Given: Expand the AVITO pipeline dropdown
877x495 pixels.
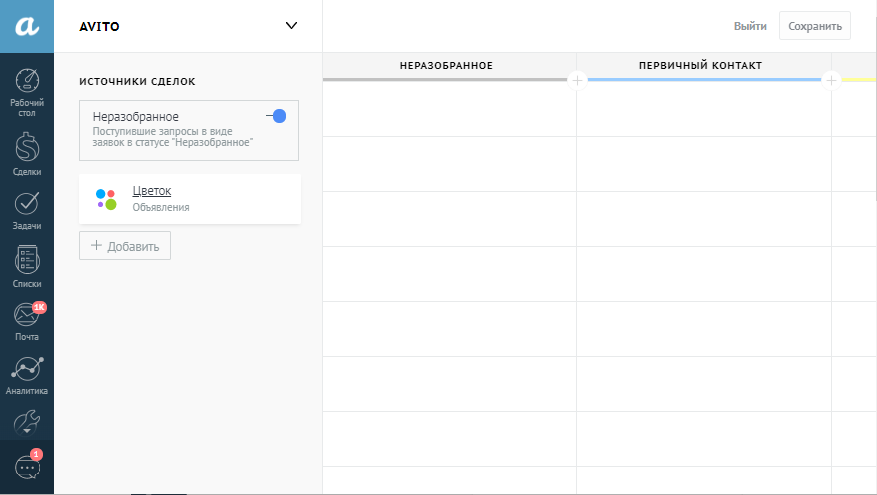Looking at the screenshot, I should (x=291, y=26).
